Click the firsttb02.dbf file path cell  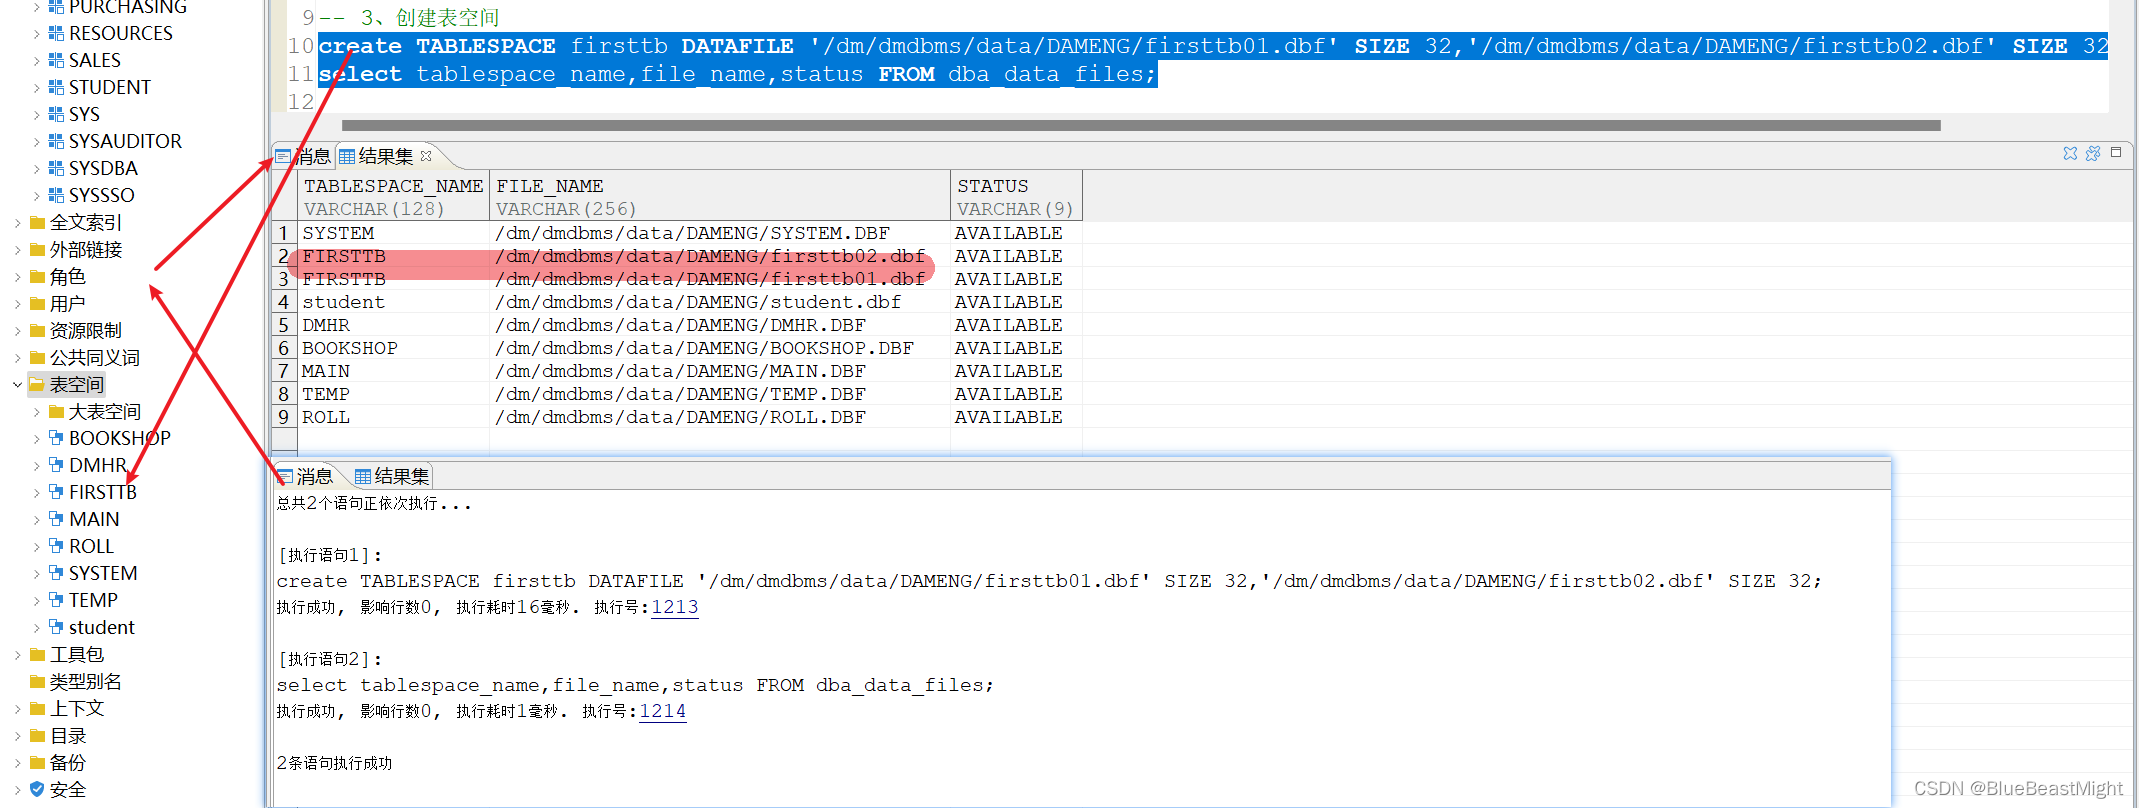coord(720,256)
